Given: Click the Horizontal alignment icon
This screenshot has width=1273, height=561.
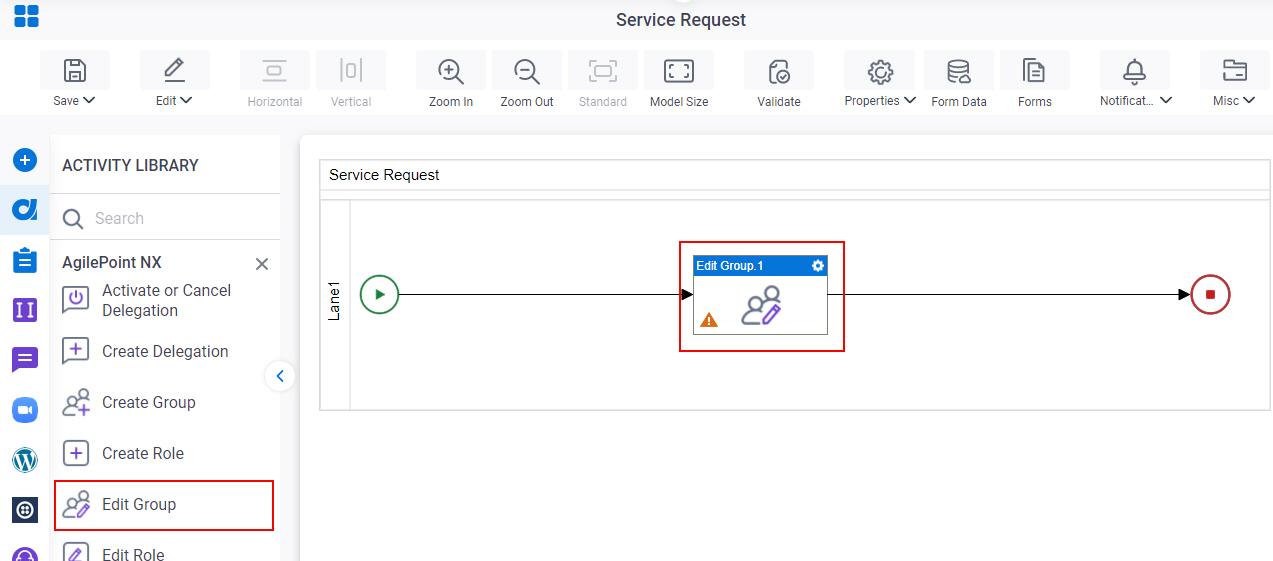Looking at the screenshot, I should [274, 70].
